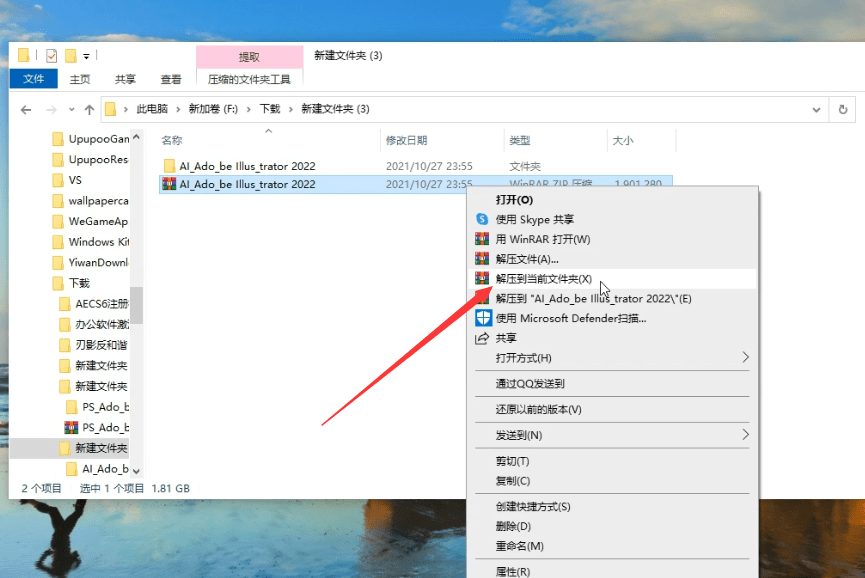865x578 pixels.
Task: Click the refresh button in address bar
Action: [x=843, y=109]
